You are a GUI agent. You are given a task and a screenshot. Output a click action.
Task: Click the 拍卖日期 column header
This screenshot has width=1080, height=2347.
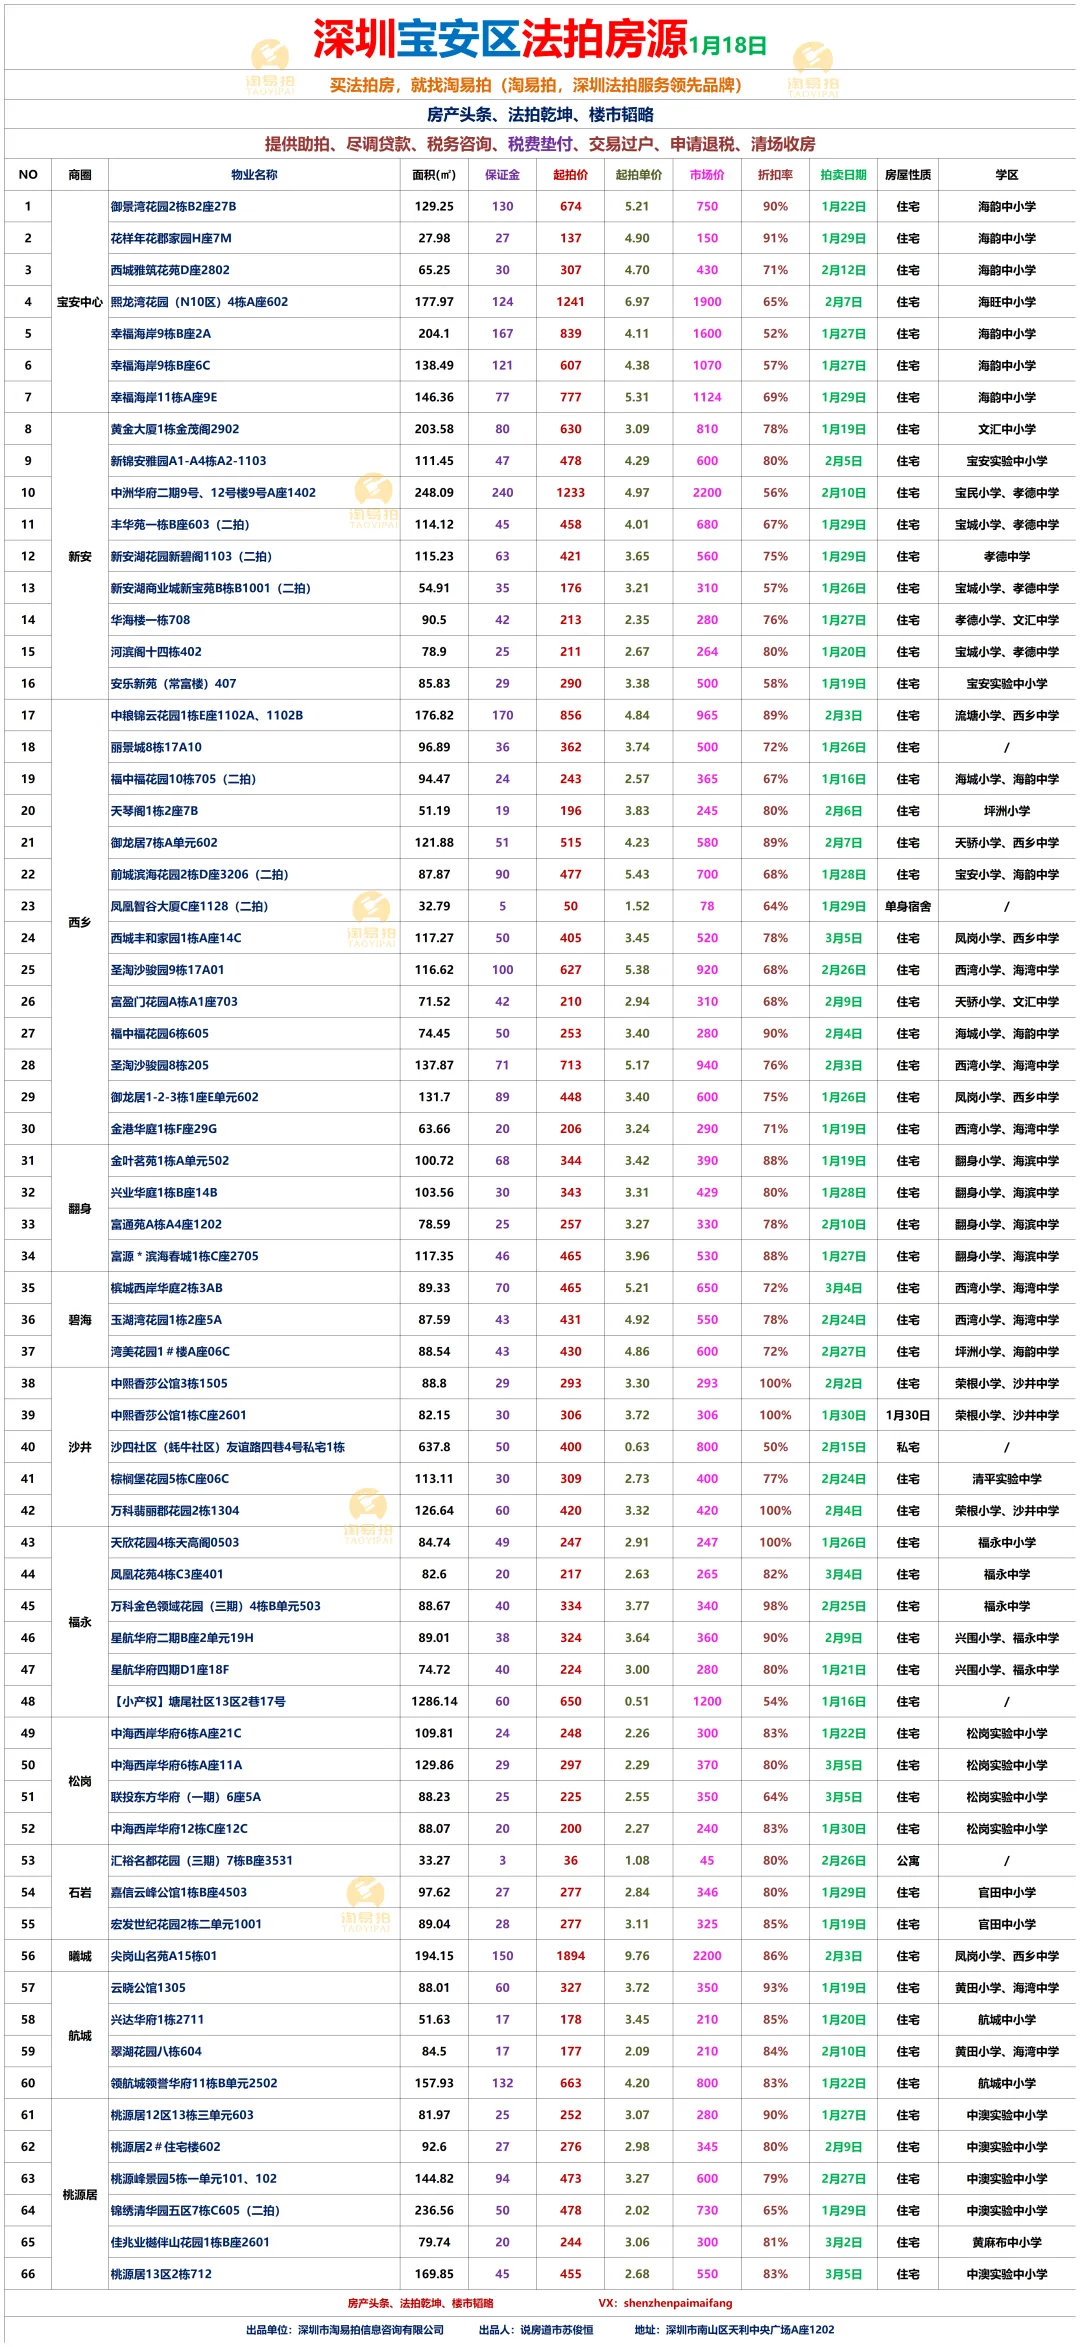pyautogui.click(x=843, y=175)
